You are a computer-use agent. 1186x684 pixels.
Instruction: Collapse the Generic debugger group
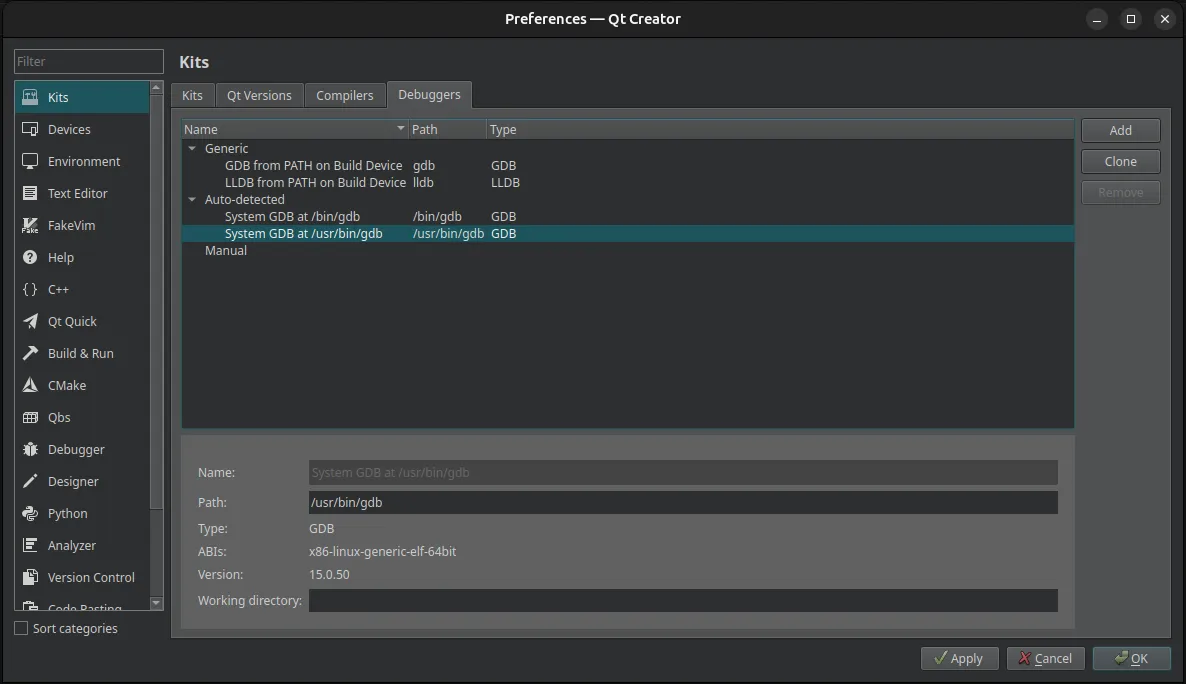(x=192, y=148)
